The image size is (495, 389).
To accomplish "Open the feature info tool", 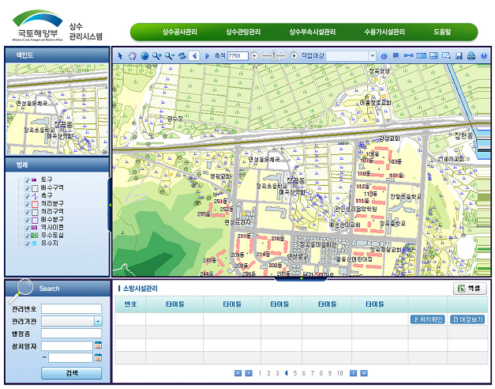I will [384, 56].
